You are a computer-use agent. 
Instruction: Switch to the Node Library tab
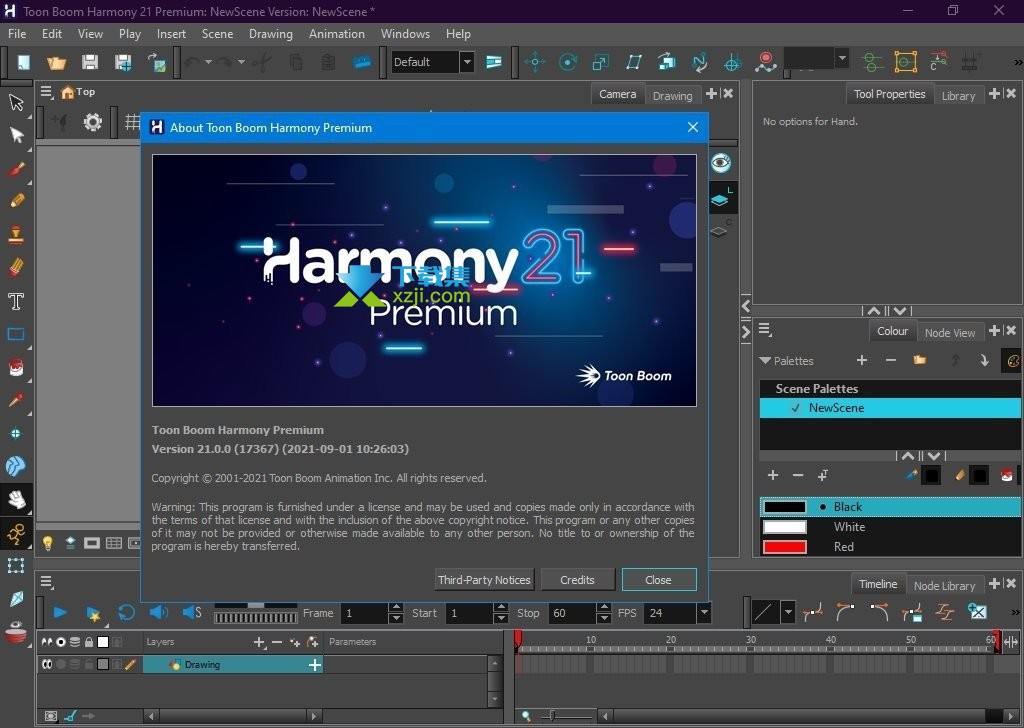(x=944, y=586)
